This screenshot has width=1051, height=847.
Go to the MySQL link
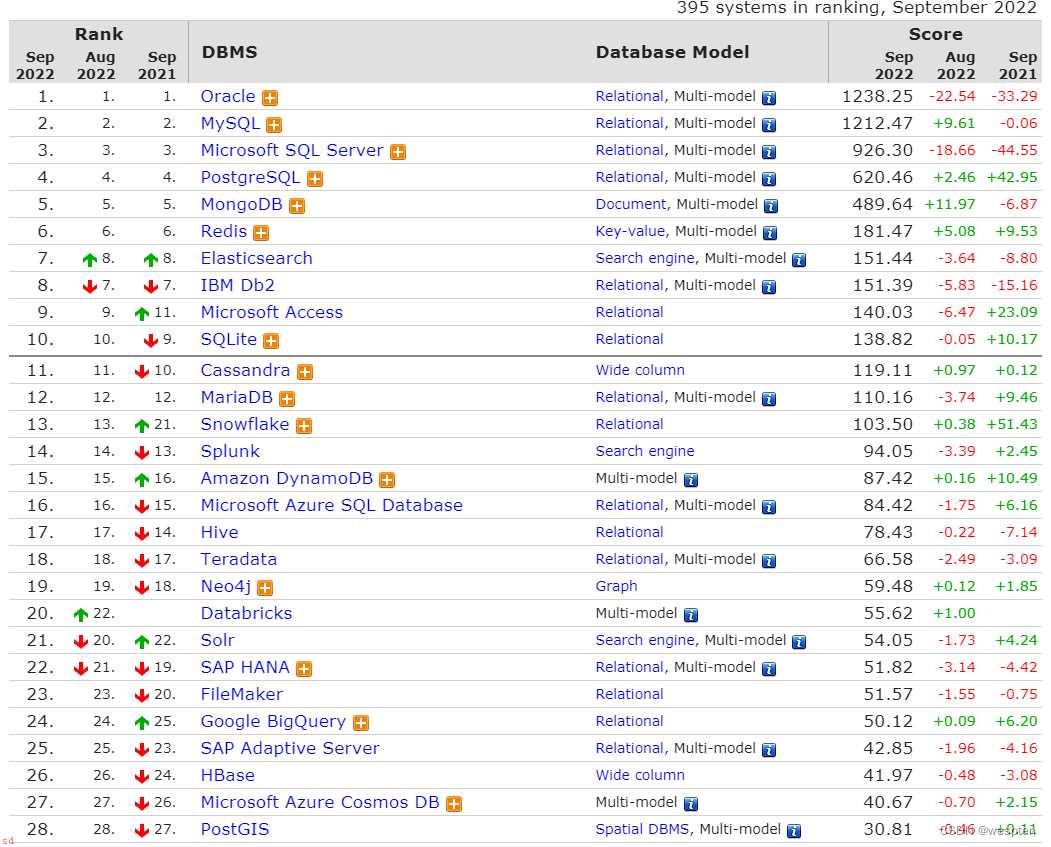point(230,123)
